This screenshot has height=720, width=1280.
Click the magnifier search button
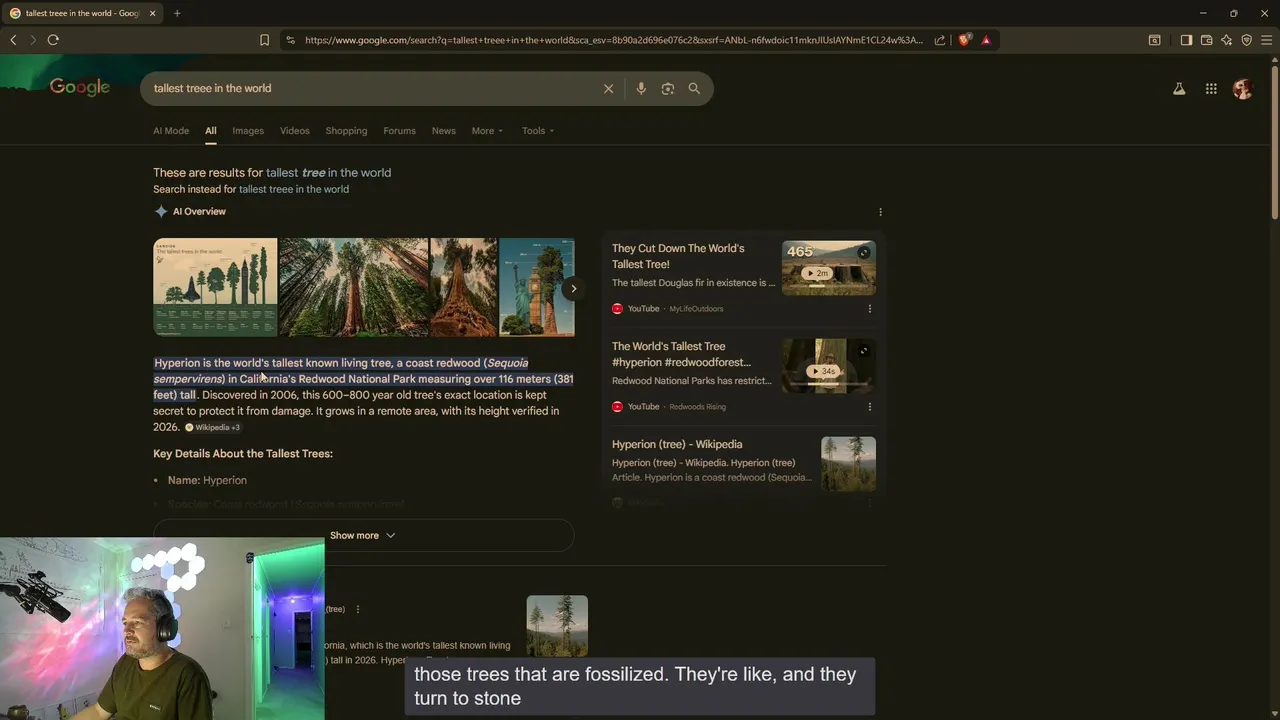click(x=694, y=88)
